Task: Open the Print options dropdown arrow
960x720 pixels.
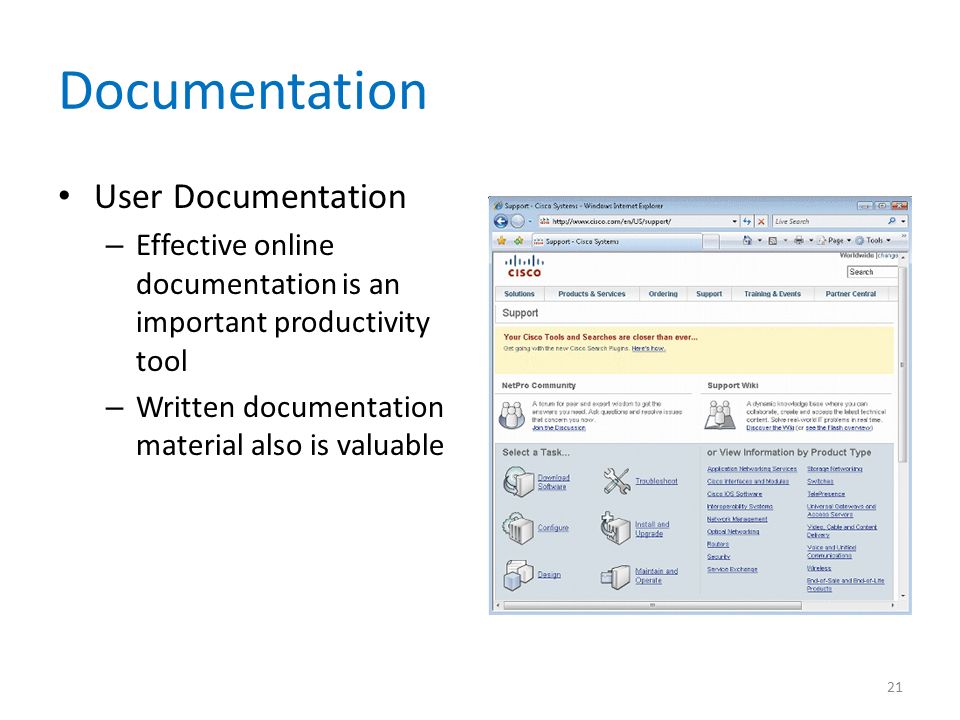Action: (x=811, y=241)
